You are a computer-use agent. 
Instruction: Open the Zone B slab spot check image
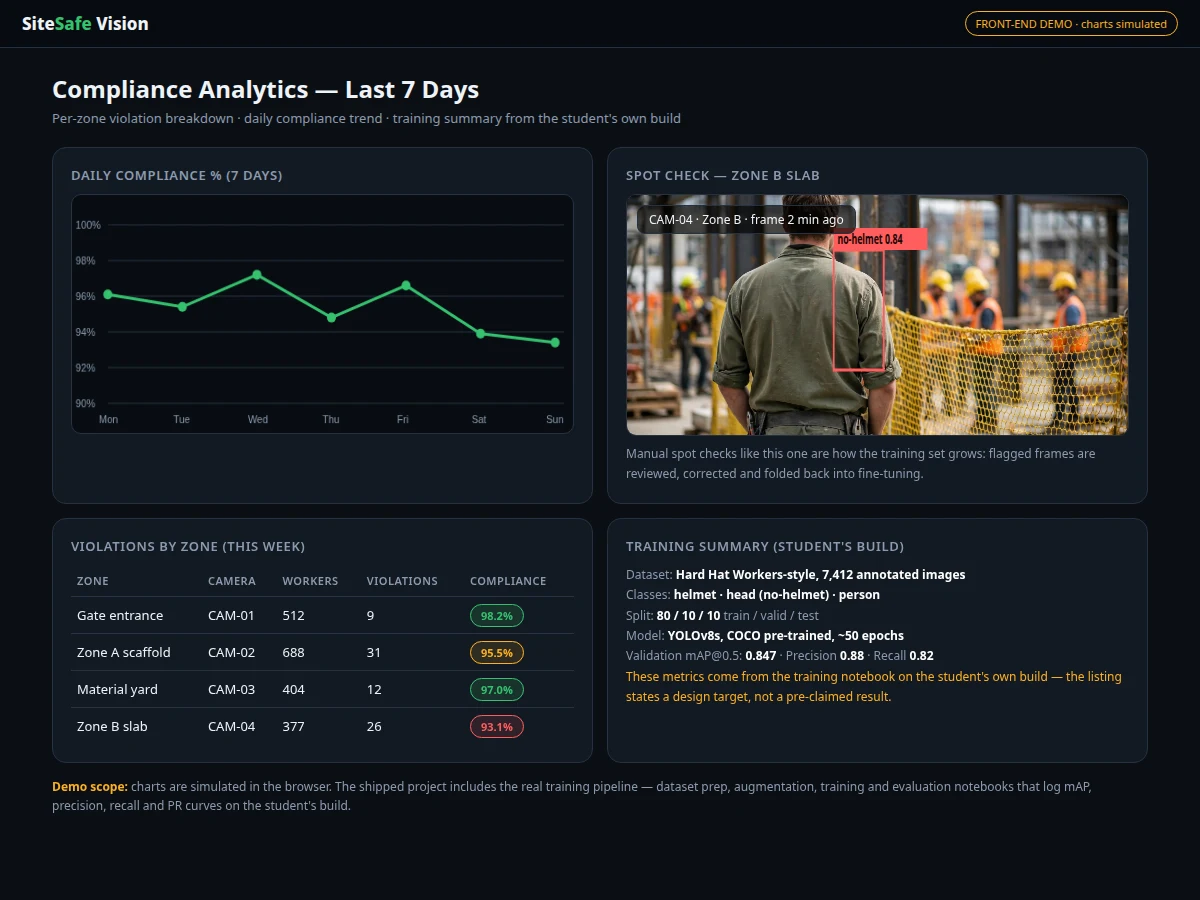click(877, 315)
